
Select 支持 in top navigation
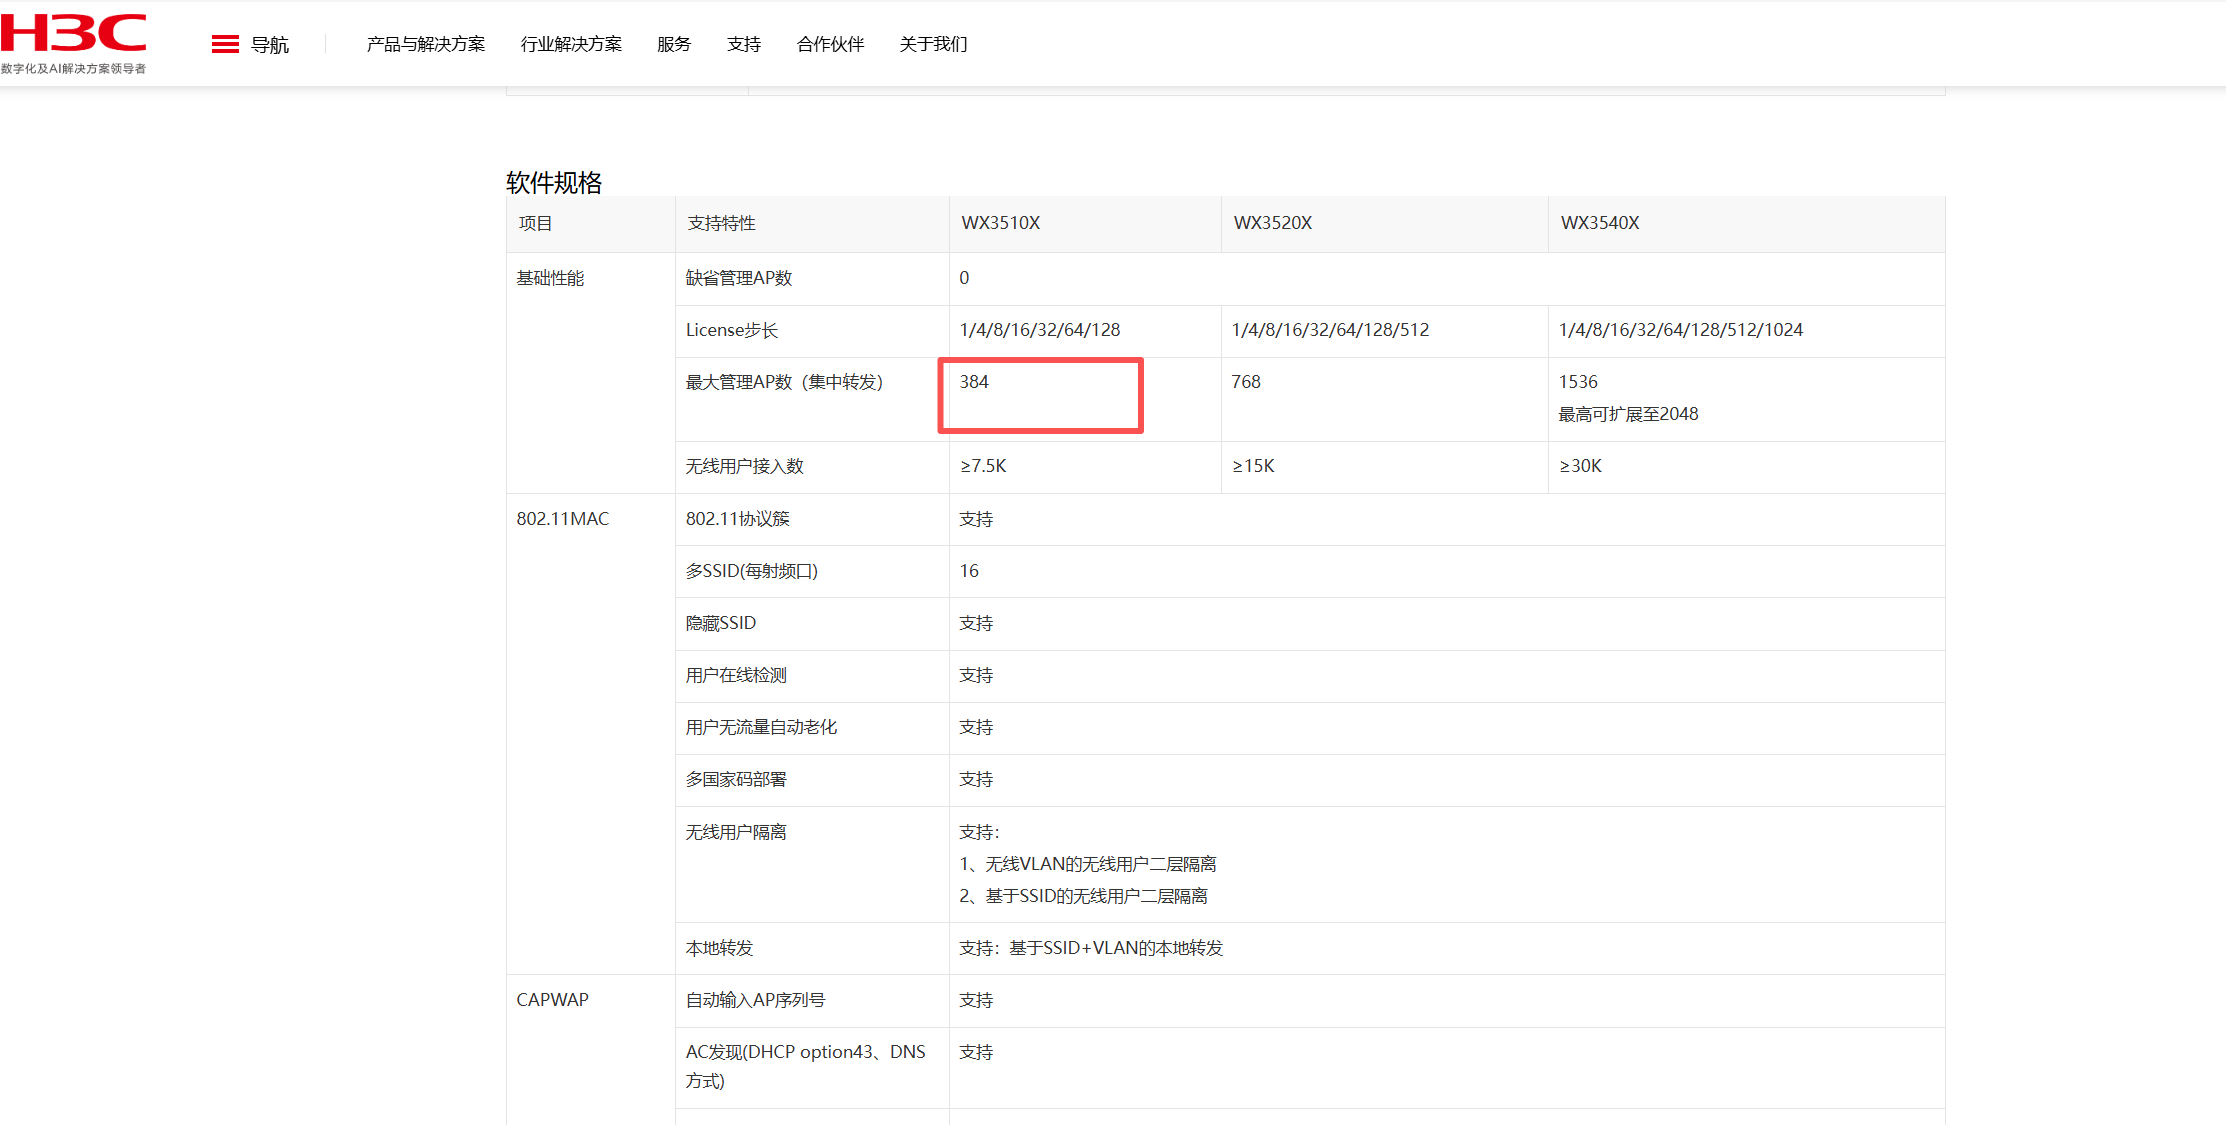[743, 44]
